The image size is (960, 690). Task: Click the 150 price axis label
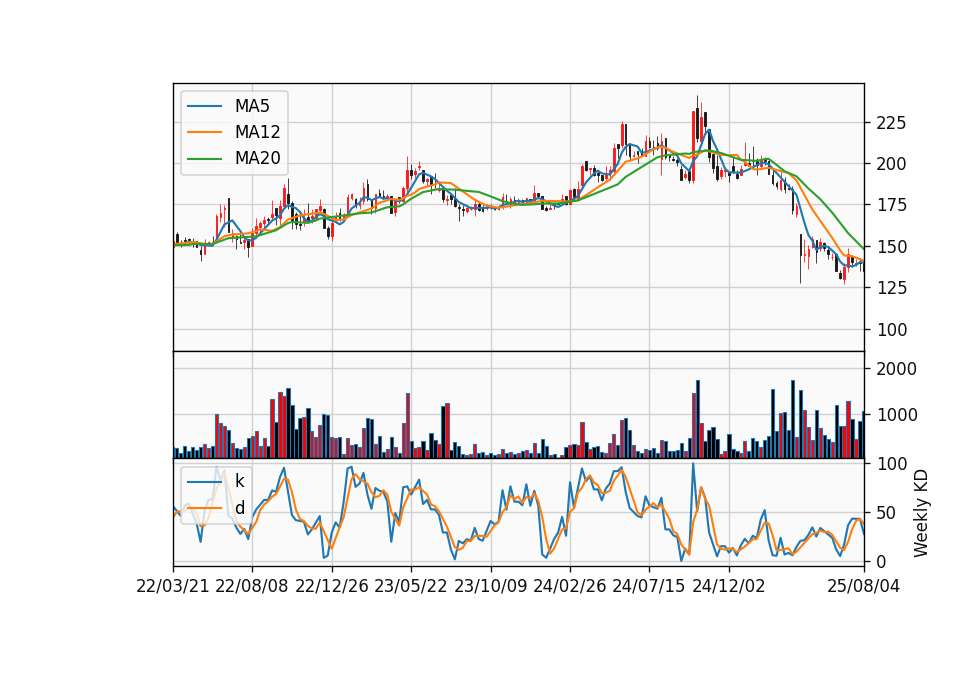[891, 247]
